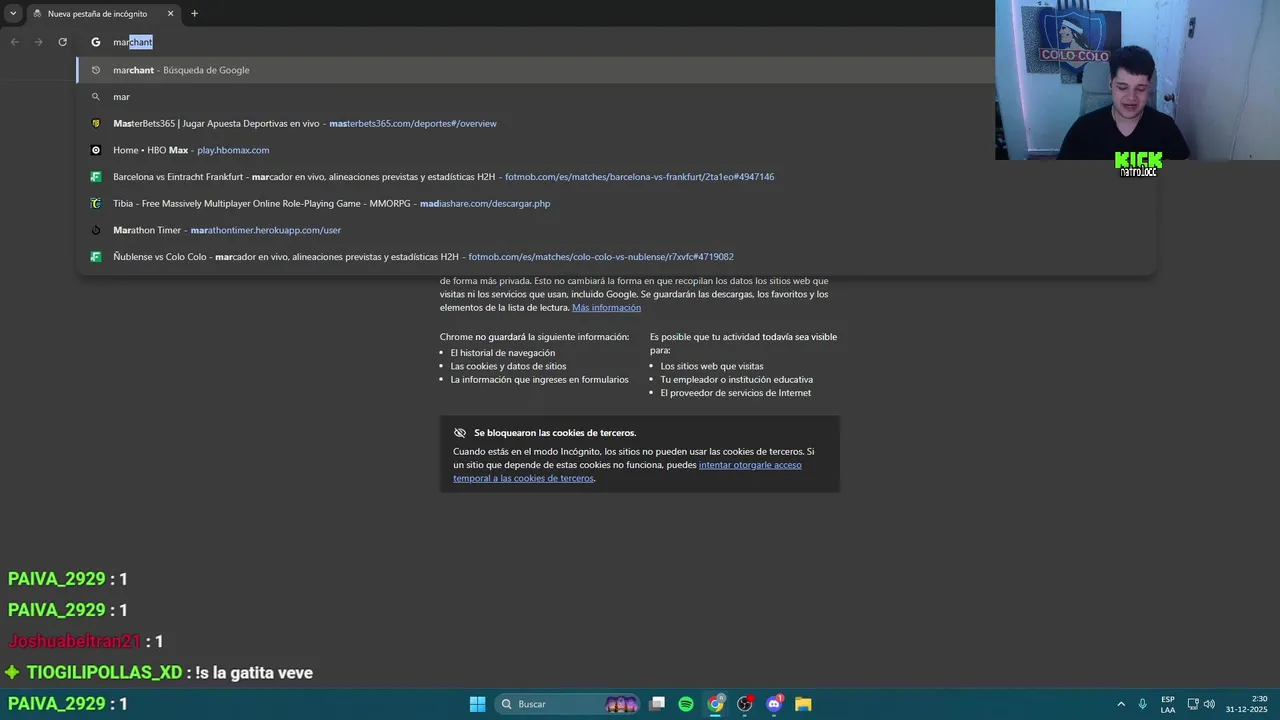Click the TIOGILIPOLLAS_XD chat message
The image size is (1280, 720).
(160, 673)
